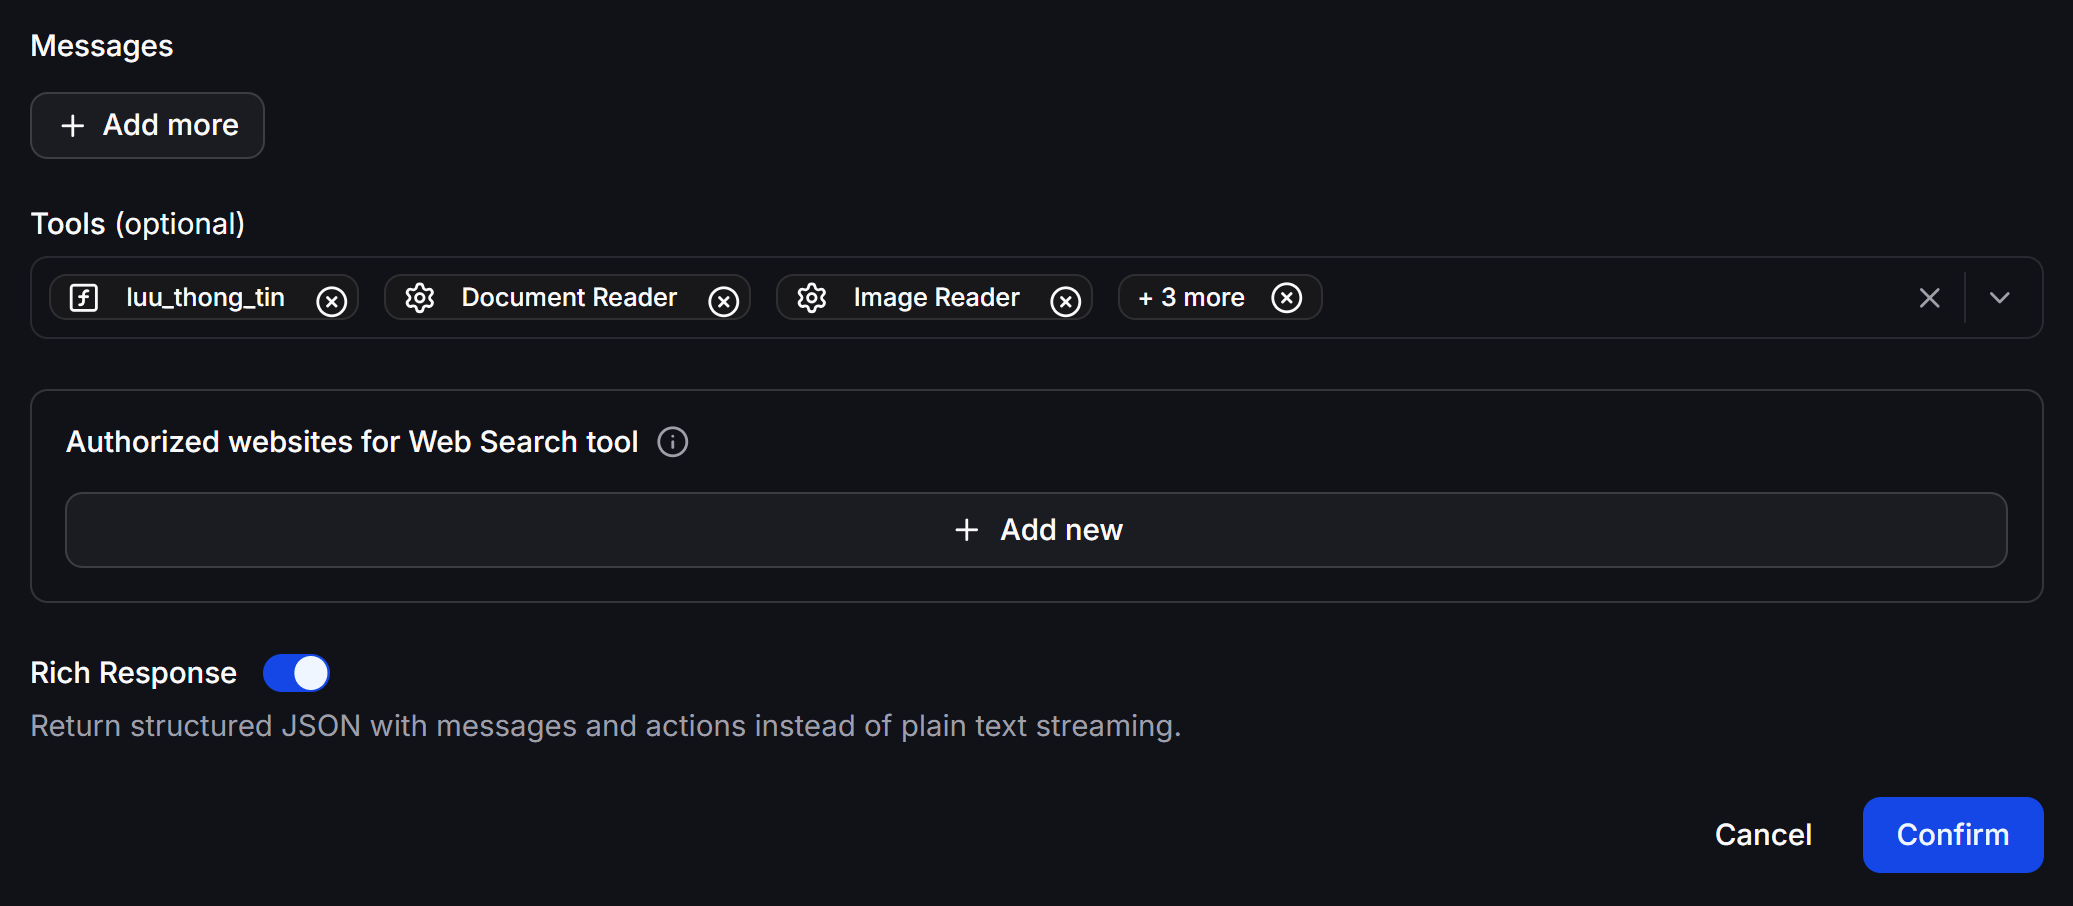Click the plus icon in Add more

pos(72,126)
